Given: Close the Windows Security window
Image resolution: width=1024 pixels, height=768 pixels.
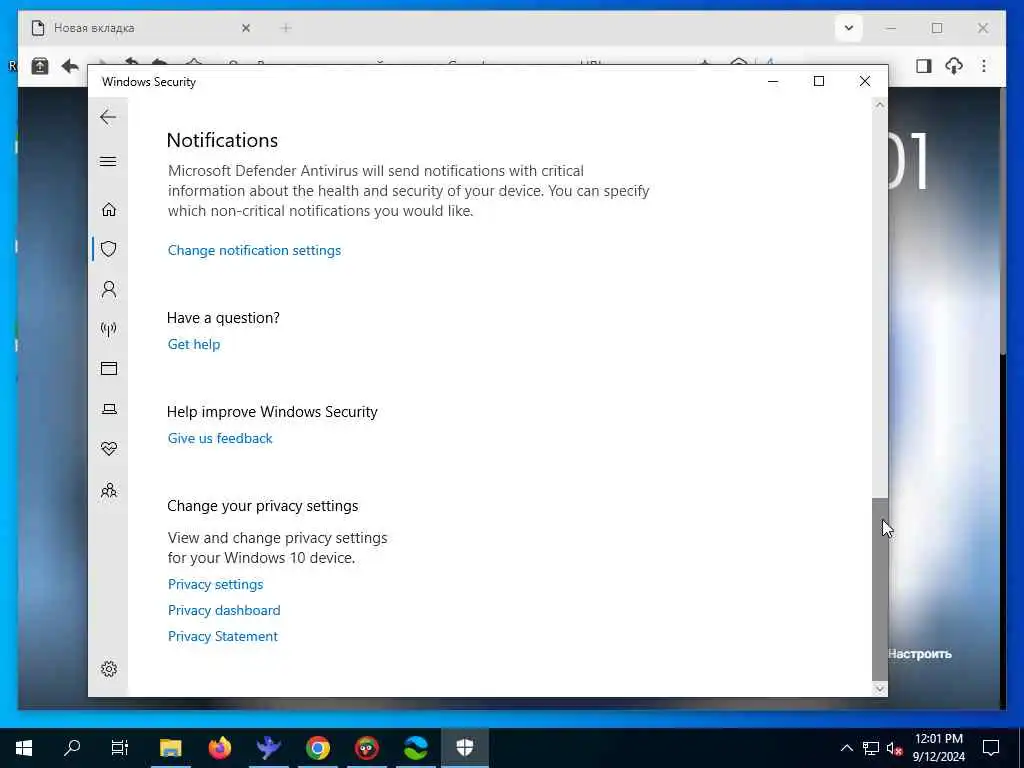Looking at the screenshot, I should pyautogui.click(x=865, y=82).
